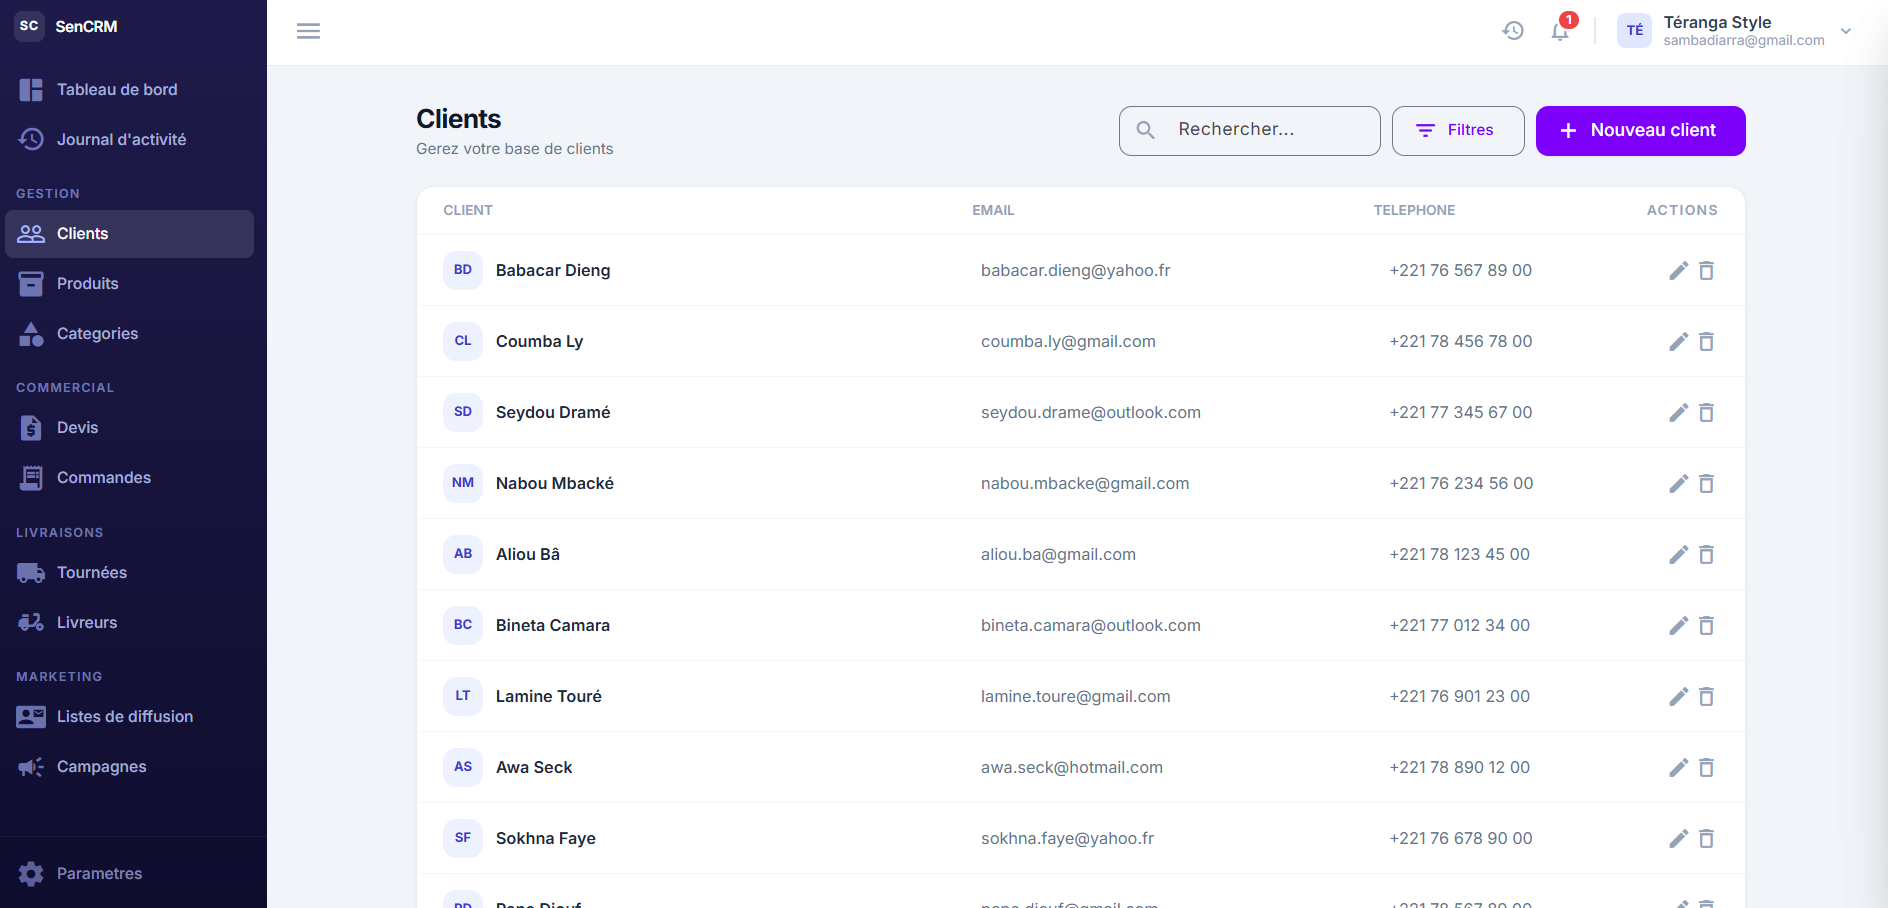This screenshot has height=908, width=1888.
Task: Edit Aliou Bâ client
Action: [1678, 555]
